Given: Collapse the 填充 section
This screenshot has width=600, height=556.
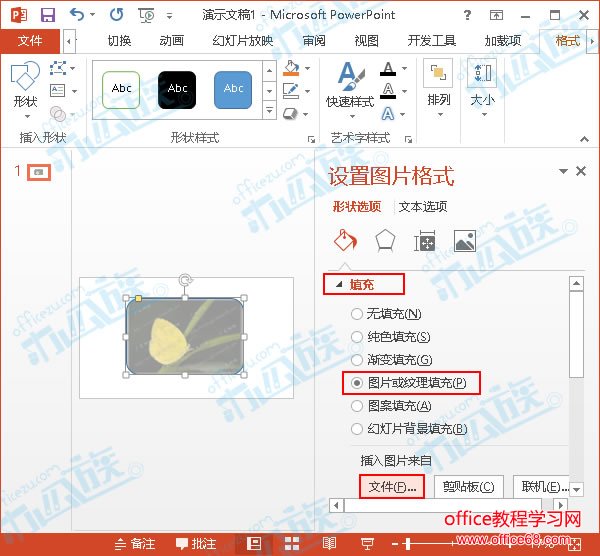Looking at the screenshot, I should [339, 284].
